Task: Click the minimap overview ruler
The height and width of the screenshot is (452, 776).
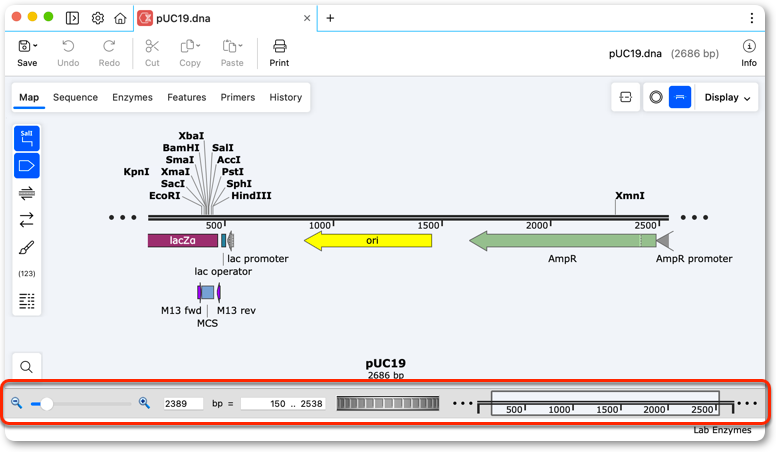Action: click(605, 403)
